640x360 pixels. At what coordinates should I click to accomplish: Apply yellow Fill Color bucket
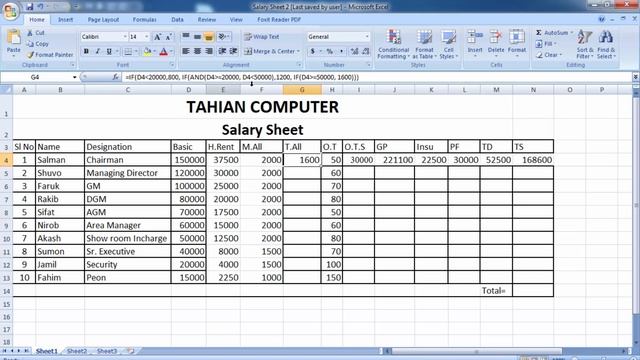[x=147, y=51]
